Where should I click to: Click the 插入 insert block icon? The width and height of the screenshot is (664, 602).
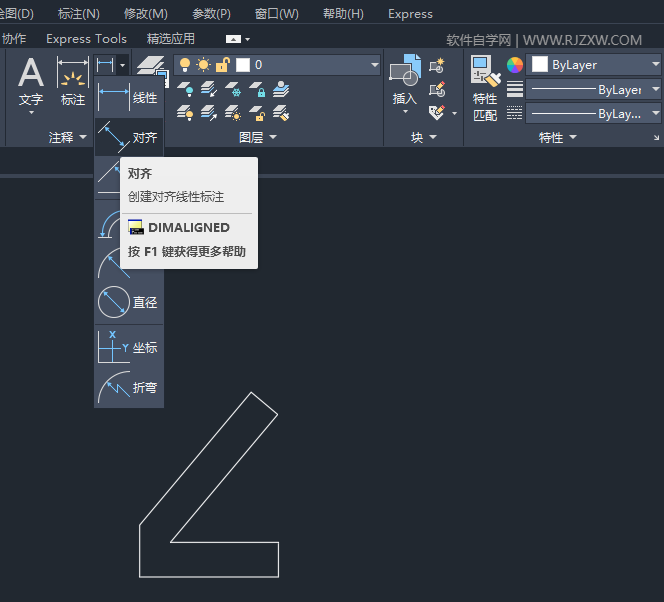pos(405,70)
